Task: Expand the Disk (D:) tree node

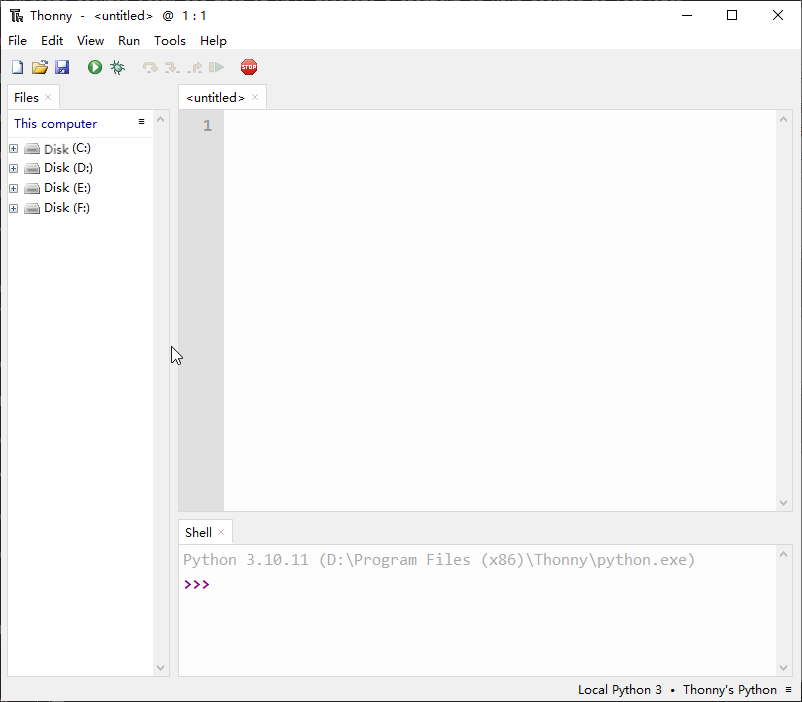Action: click(x=14, y=168)
